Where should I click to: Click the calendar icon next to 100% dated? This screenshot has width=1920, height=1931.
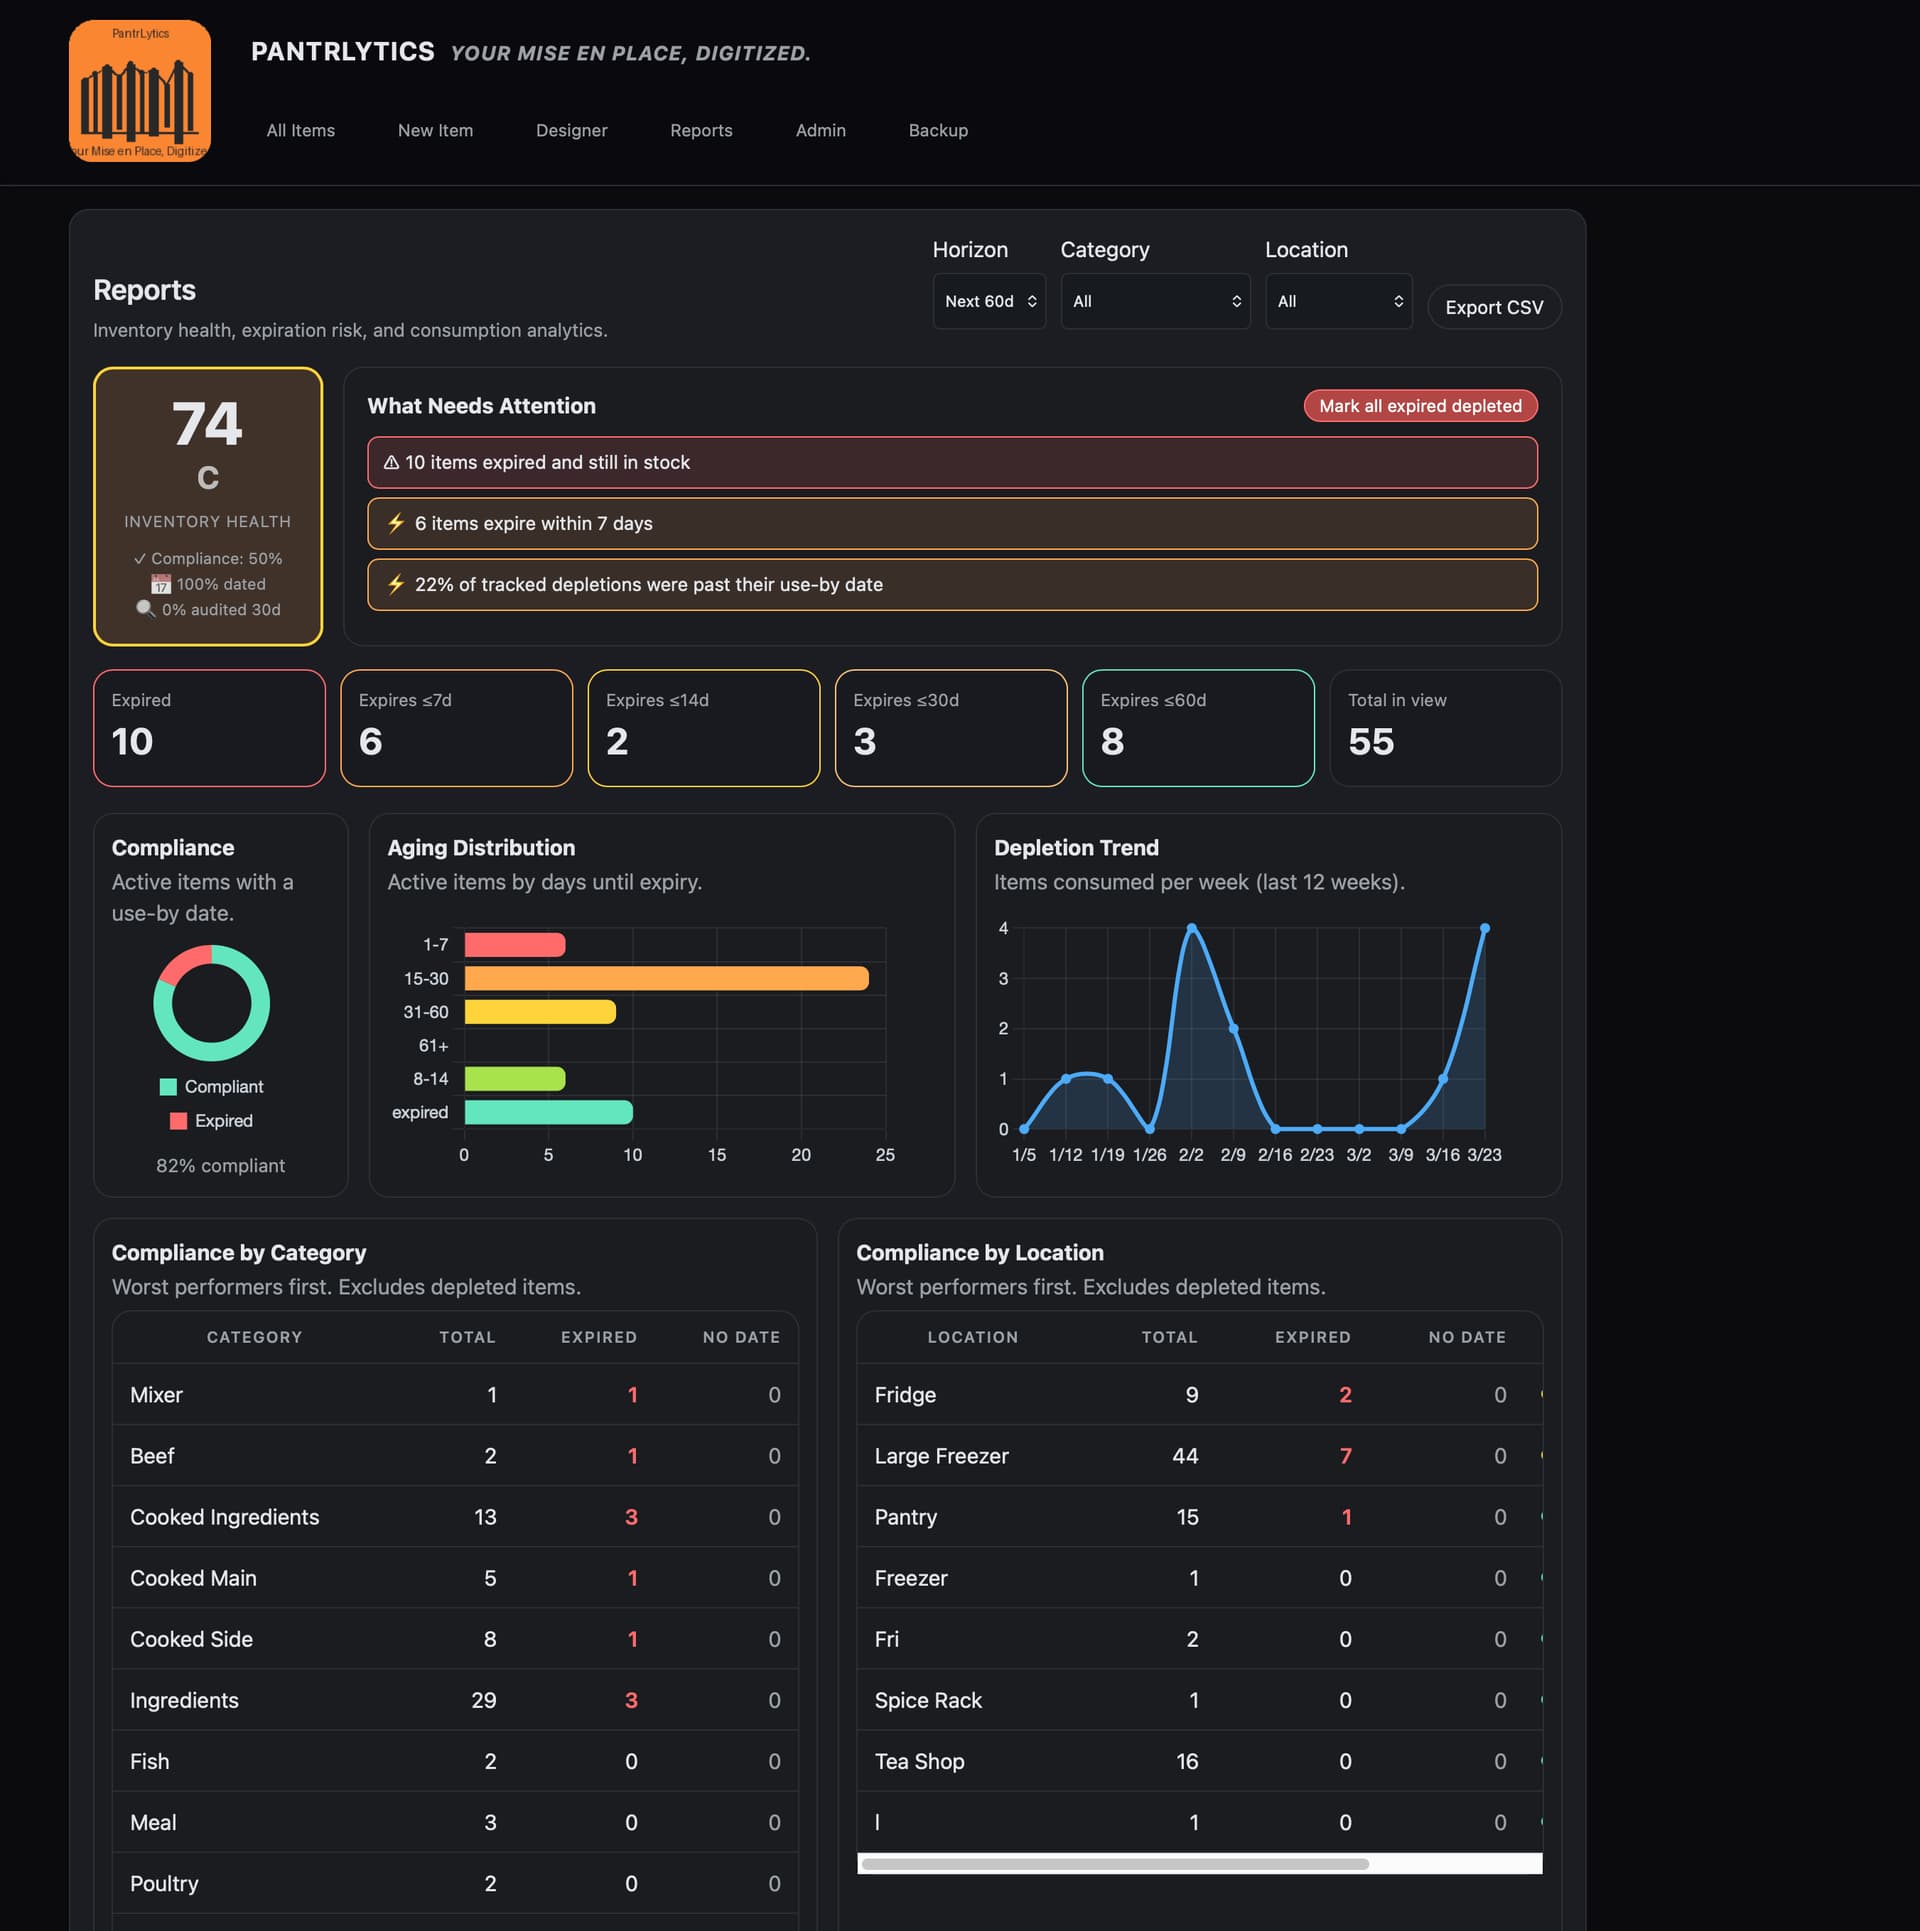pos(161,584)
